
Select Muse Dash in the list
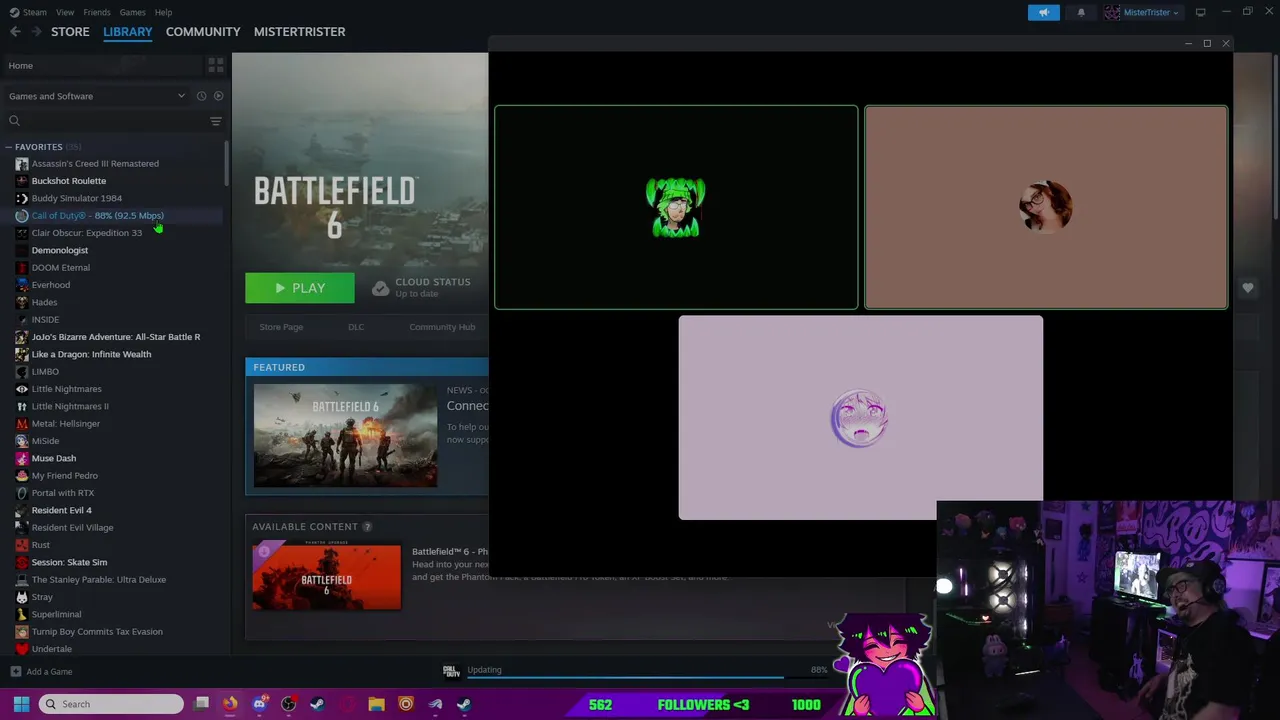[53, 458]
